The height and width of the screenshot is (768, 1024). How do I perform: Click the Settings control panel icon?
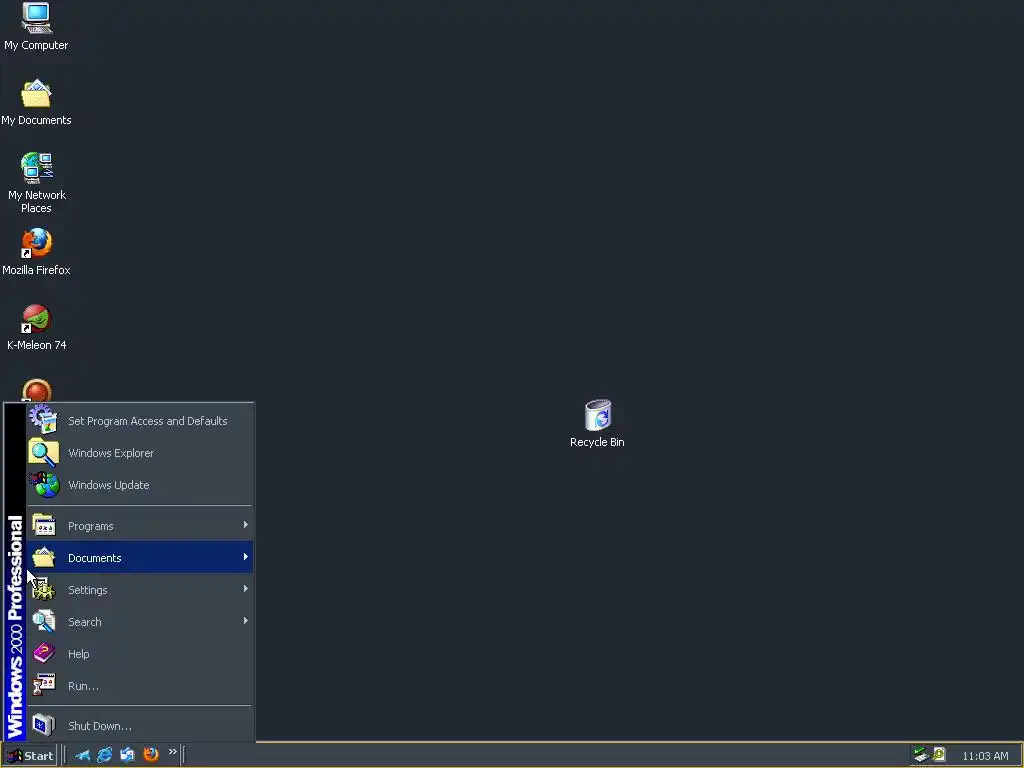pos(44,589)
